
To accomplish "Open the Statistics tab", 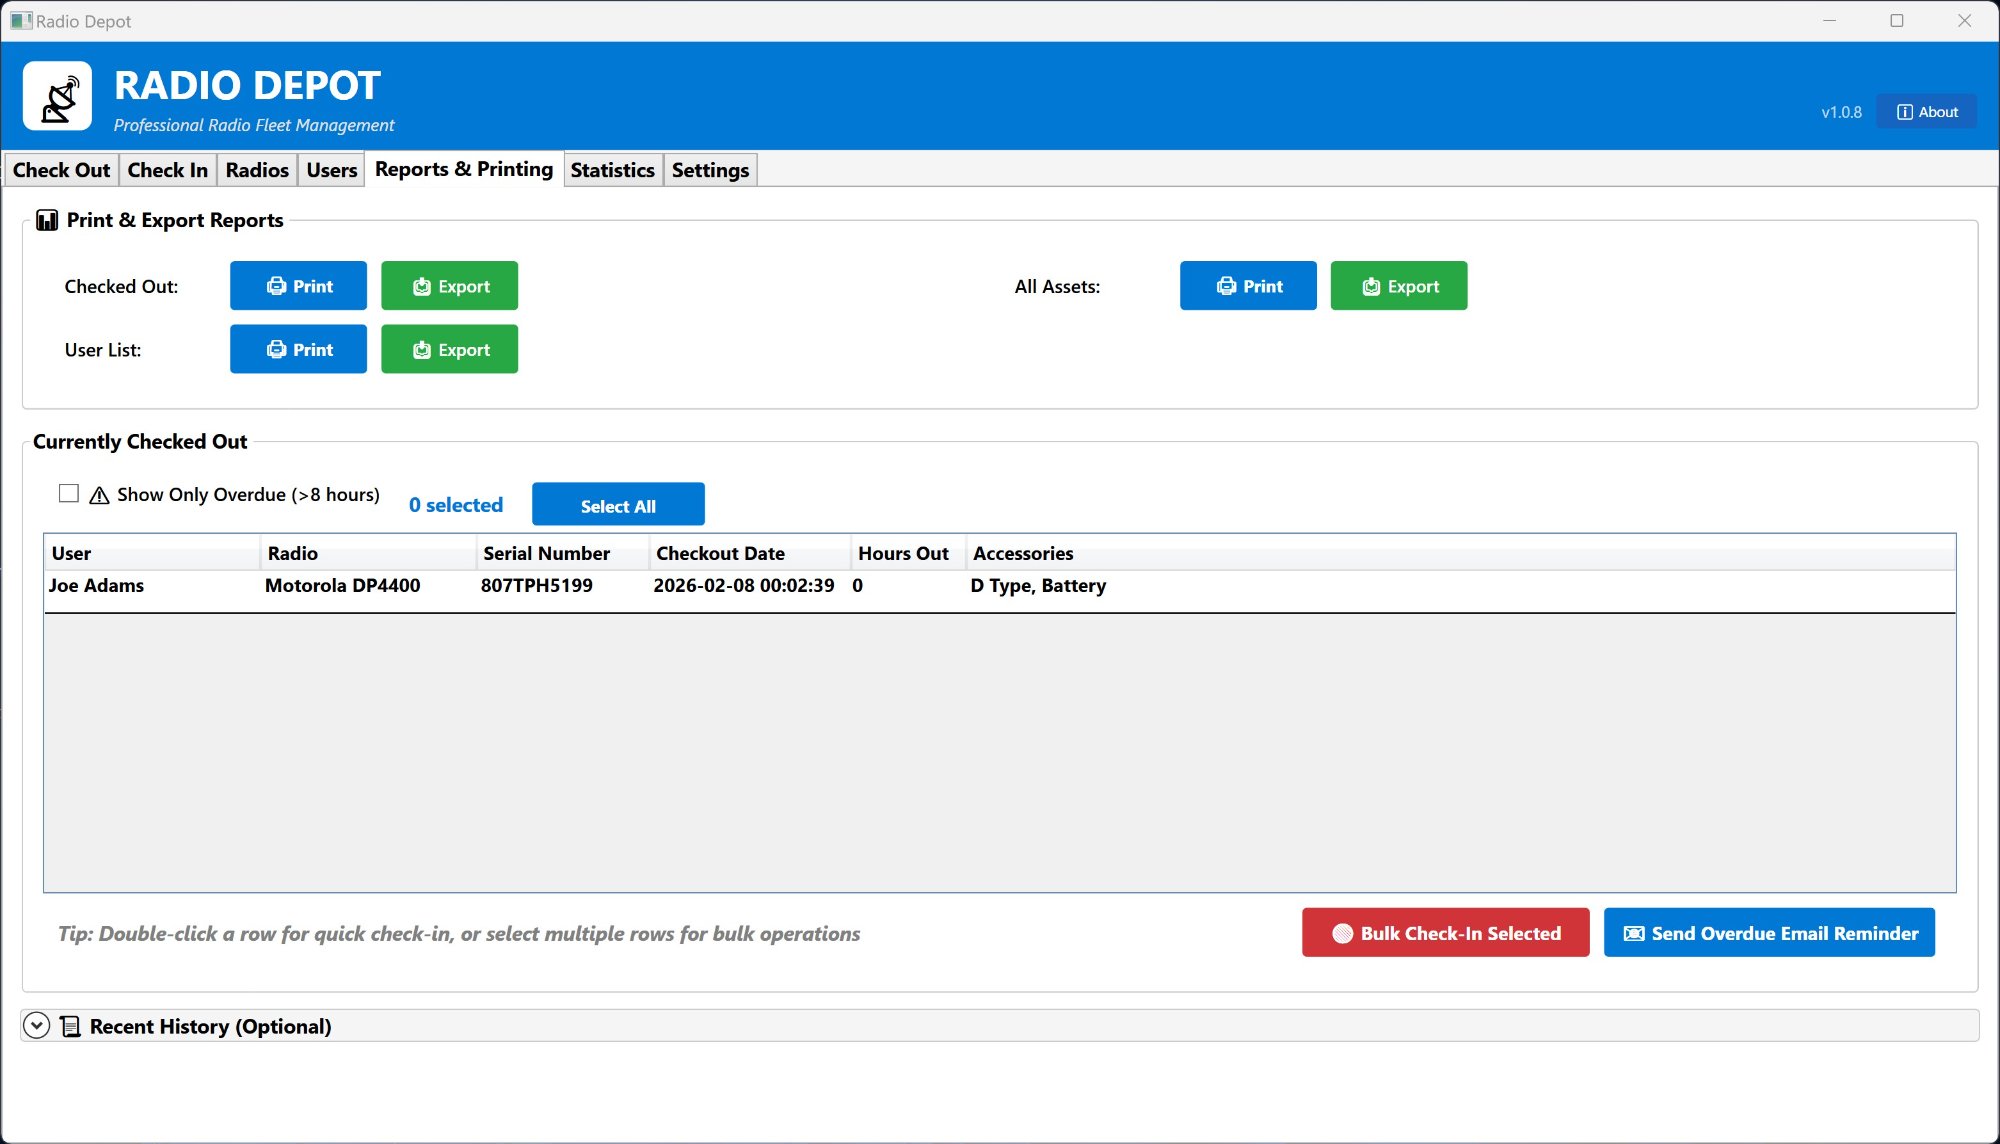I will click(612, 170).
